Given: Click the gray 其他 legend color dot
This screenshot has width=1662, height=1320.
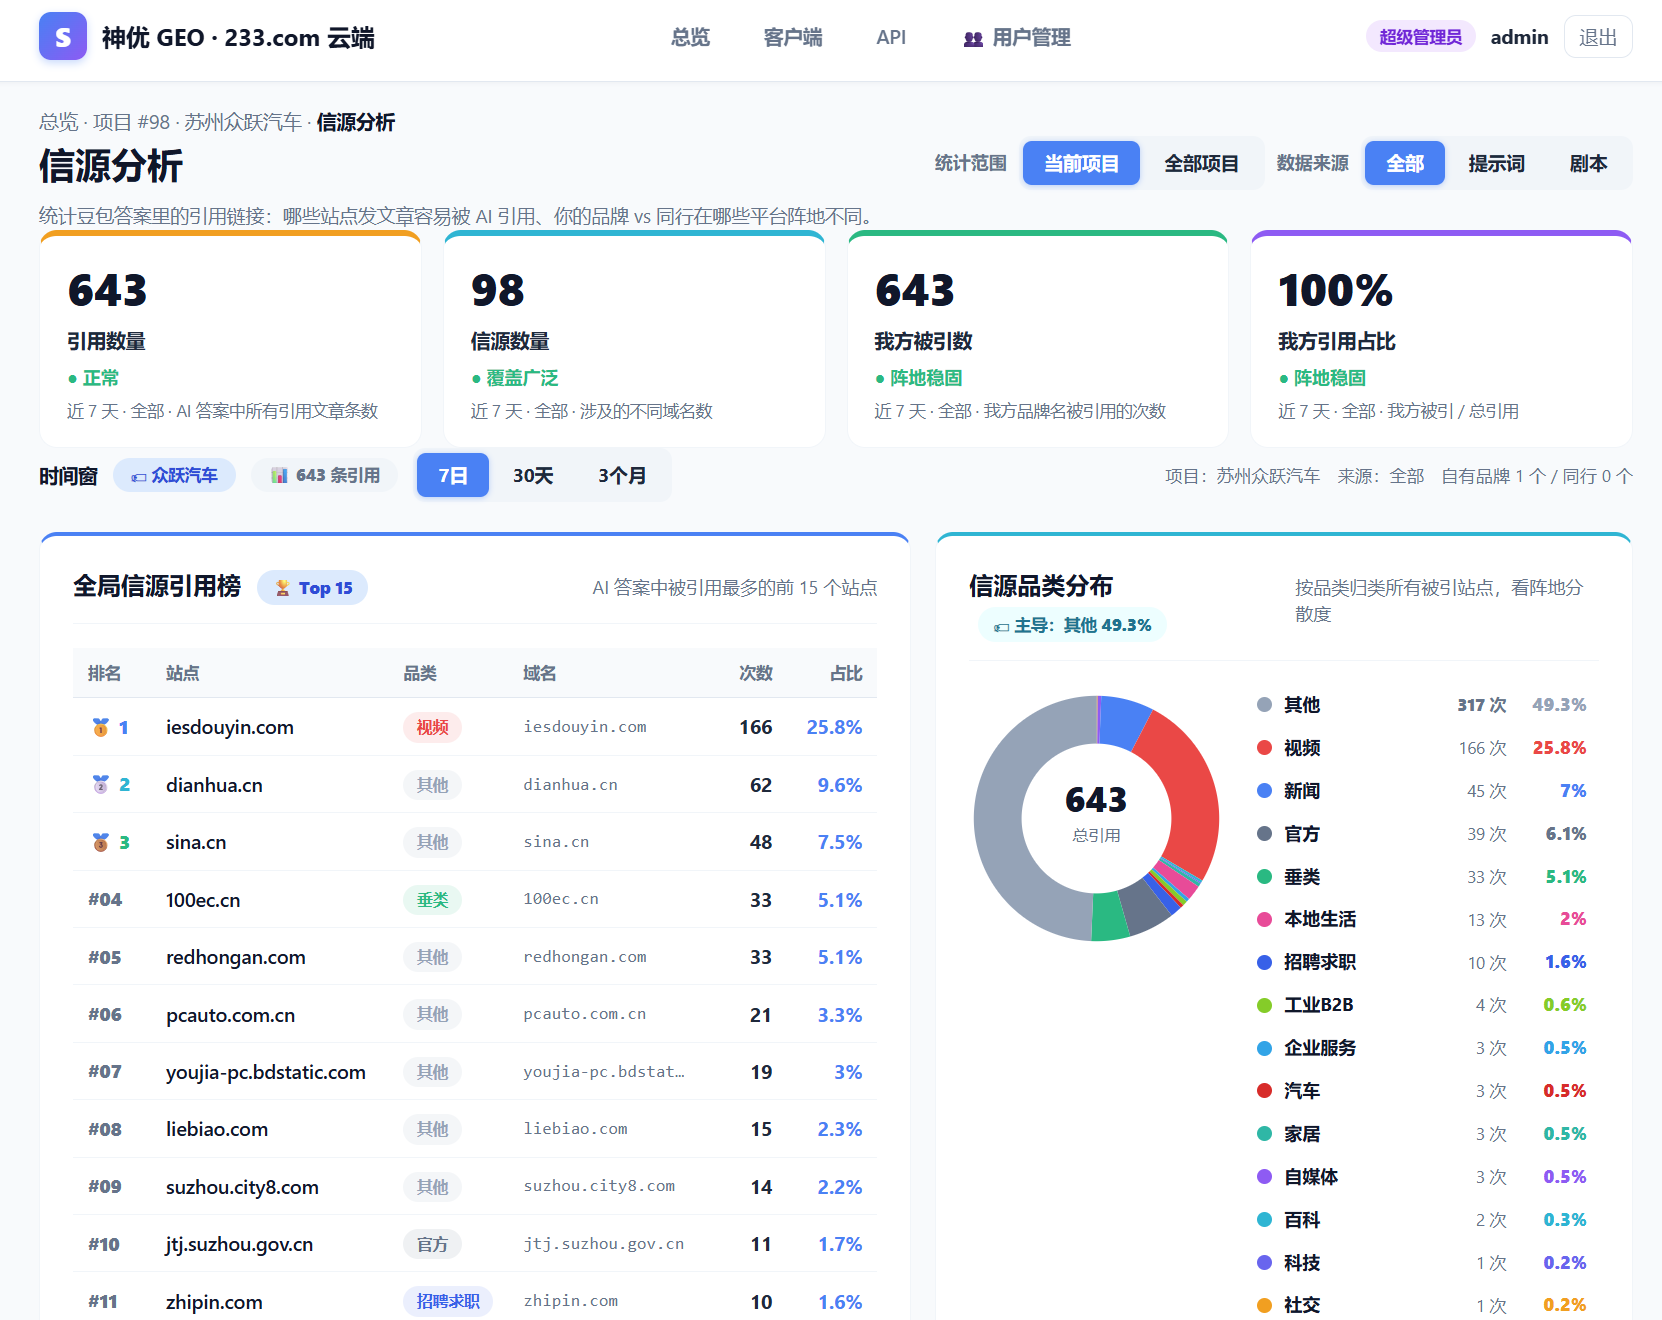Looking at the screenshot, I should tap(1264, 705).
